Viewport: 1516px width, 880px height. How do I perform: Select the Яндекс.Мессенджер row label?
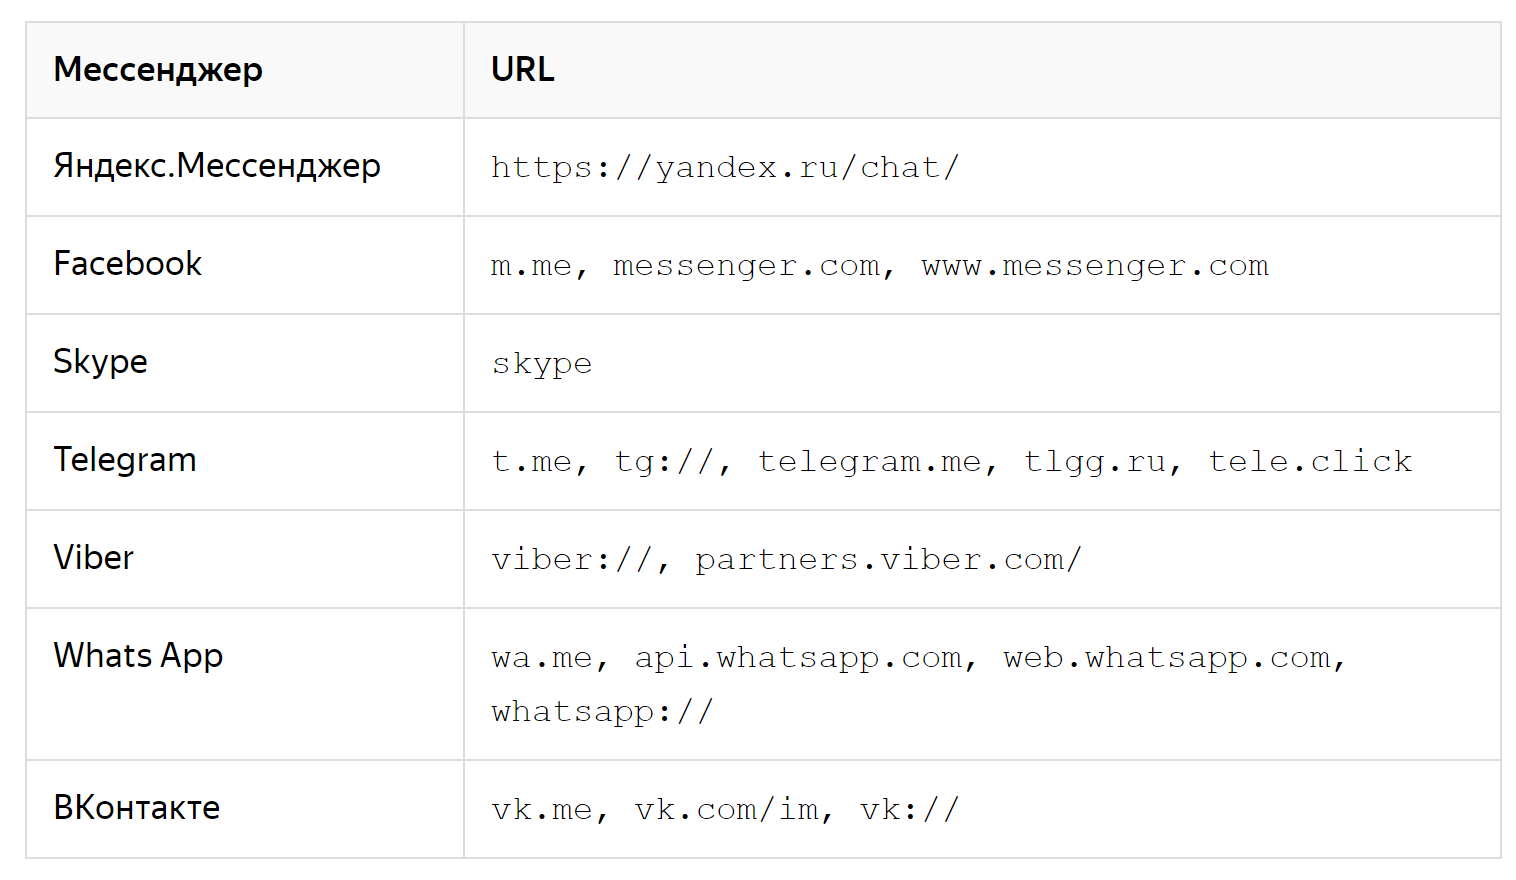[x=217, y=166]
